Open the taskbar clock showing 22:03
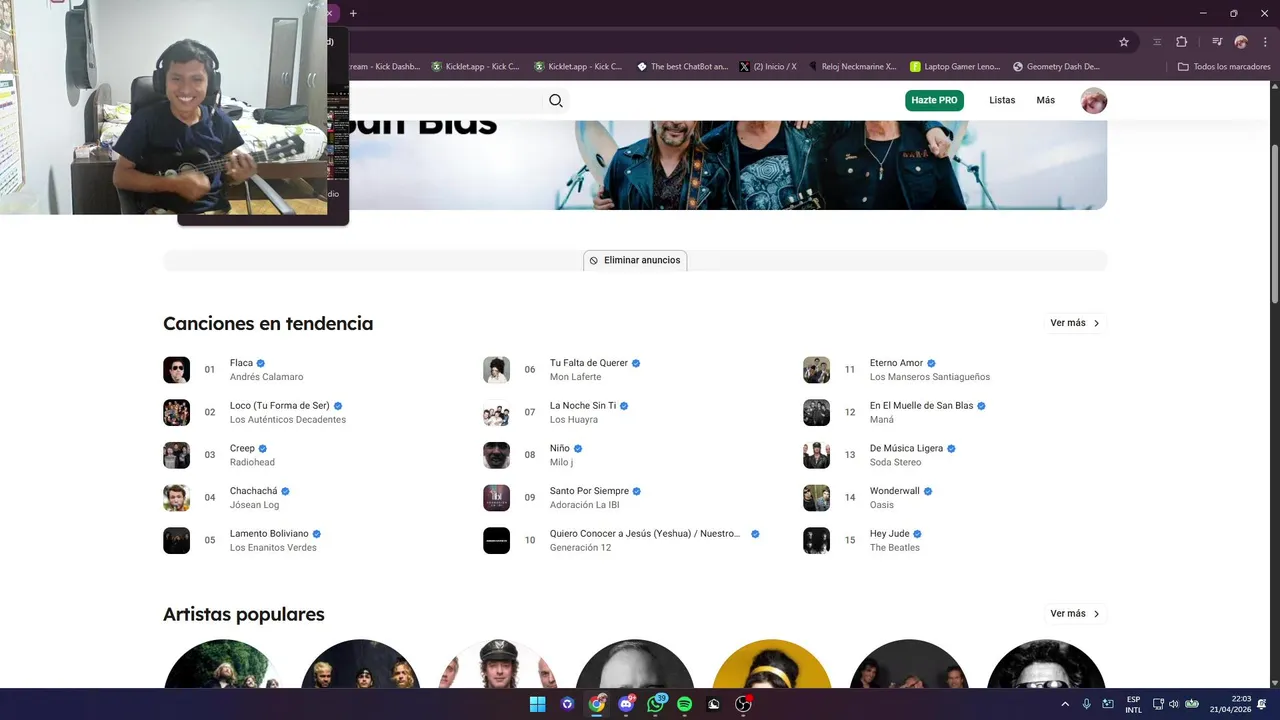This screenshot has height=720, width=1280. point(1230,704)
